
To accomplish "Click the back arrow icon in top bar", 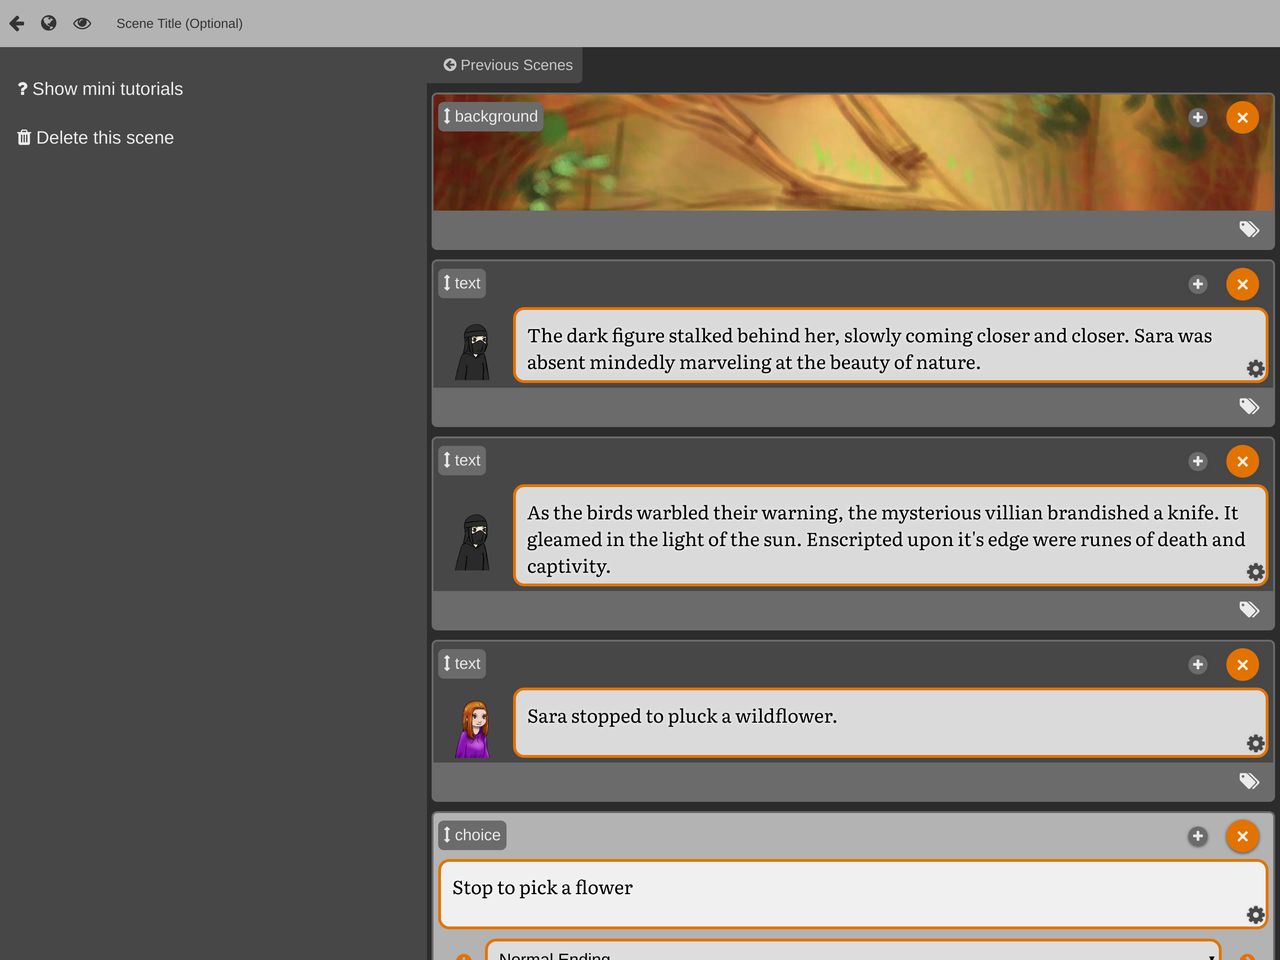I will point(17,23).
